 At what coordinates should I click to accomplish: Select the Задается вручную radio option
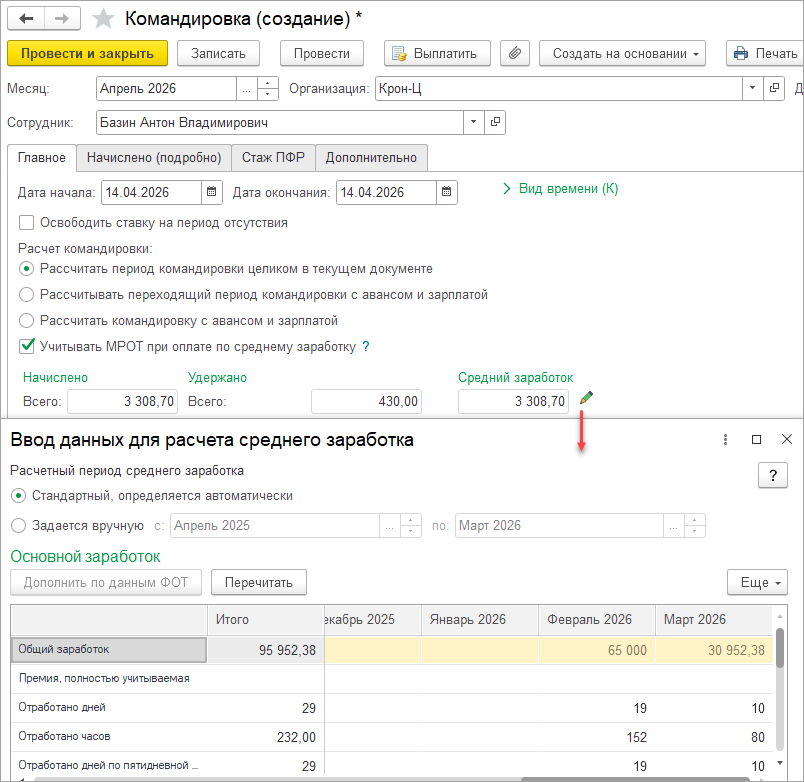pos(18,526)
